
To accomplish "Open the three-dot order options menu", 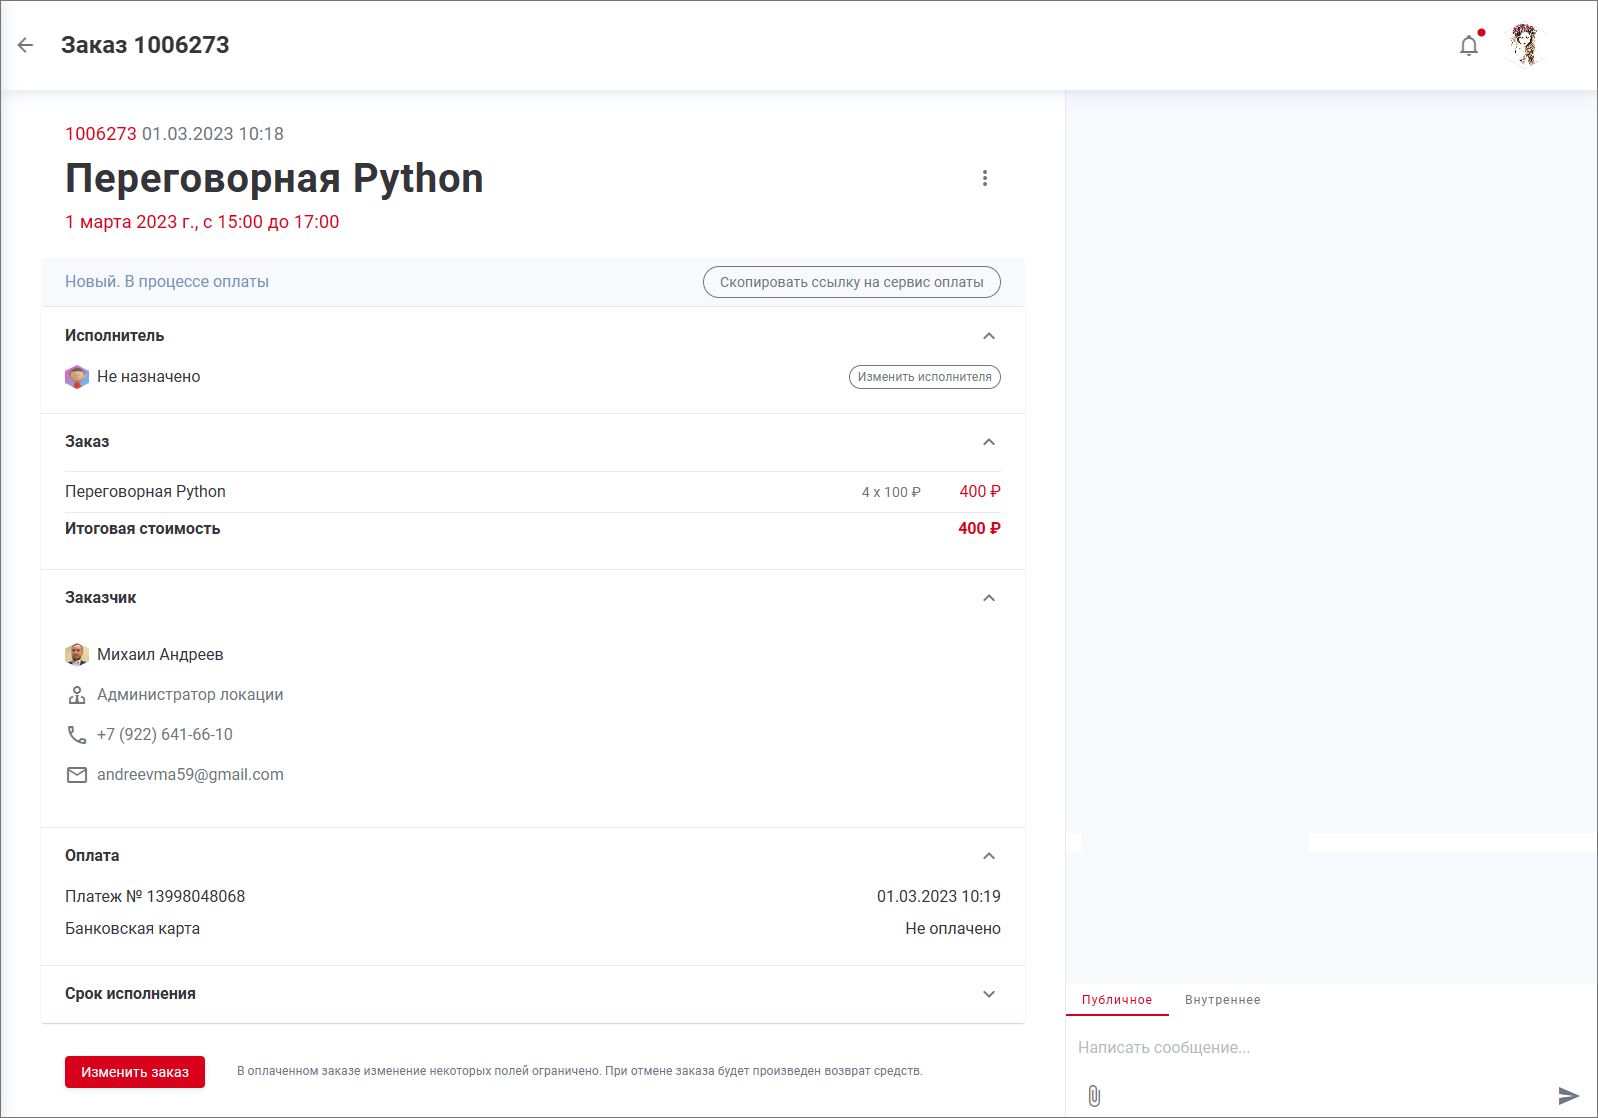I will [985, 178].
